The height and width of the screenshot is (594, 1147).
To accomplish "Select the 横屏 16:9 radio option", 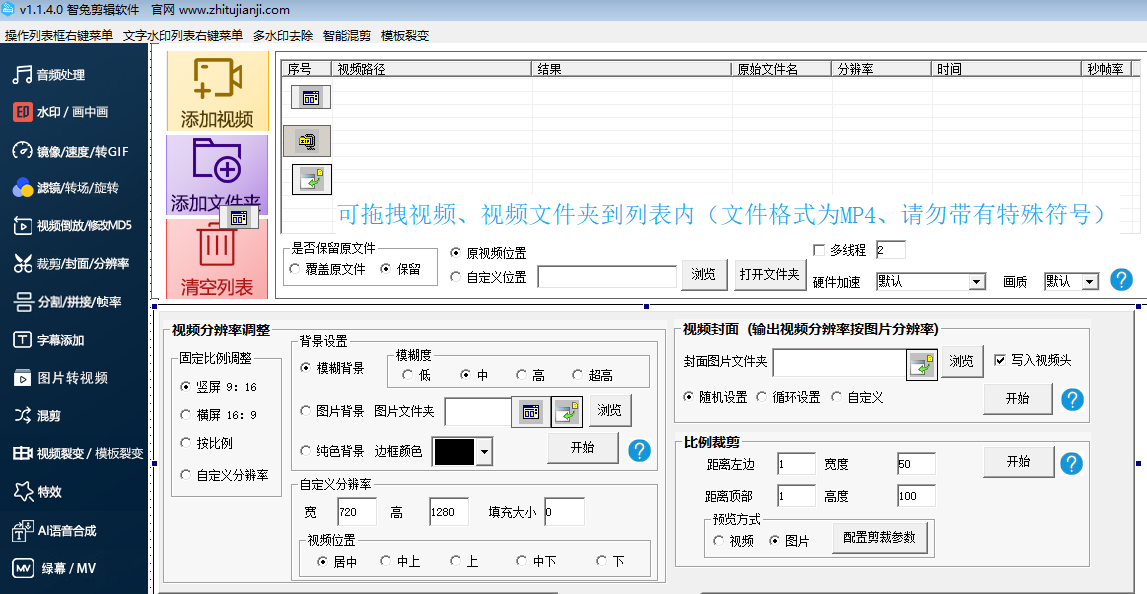I will coord(185,415).
